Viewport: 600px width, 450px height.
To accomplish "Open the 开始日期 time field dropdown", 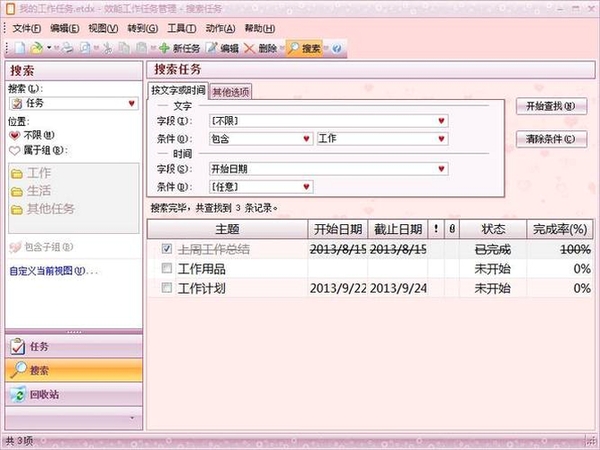I will 441,169.
